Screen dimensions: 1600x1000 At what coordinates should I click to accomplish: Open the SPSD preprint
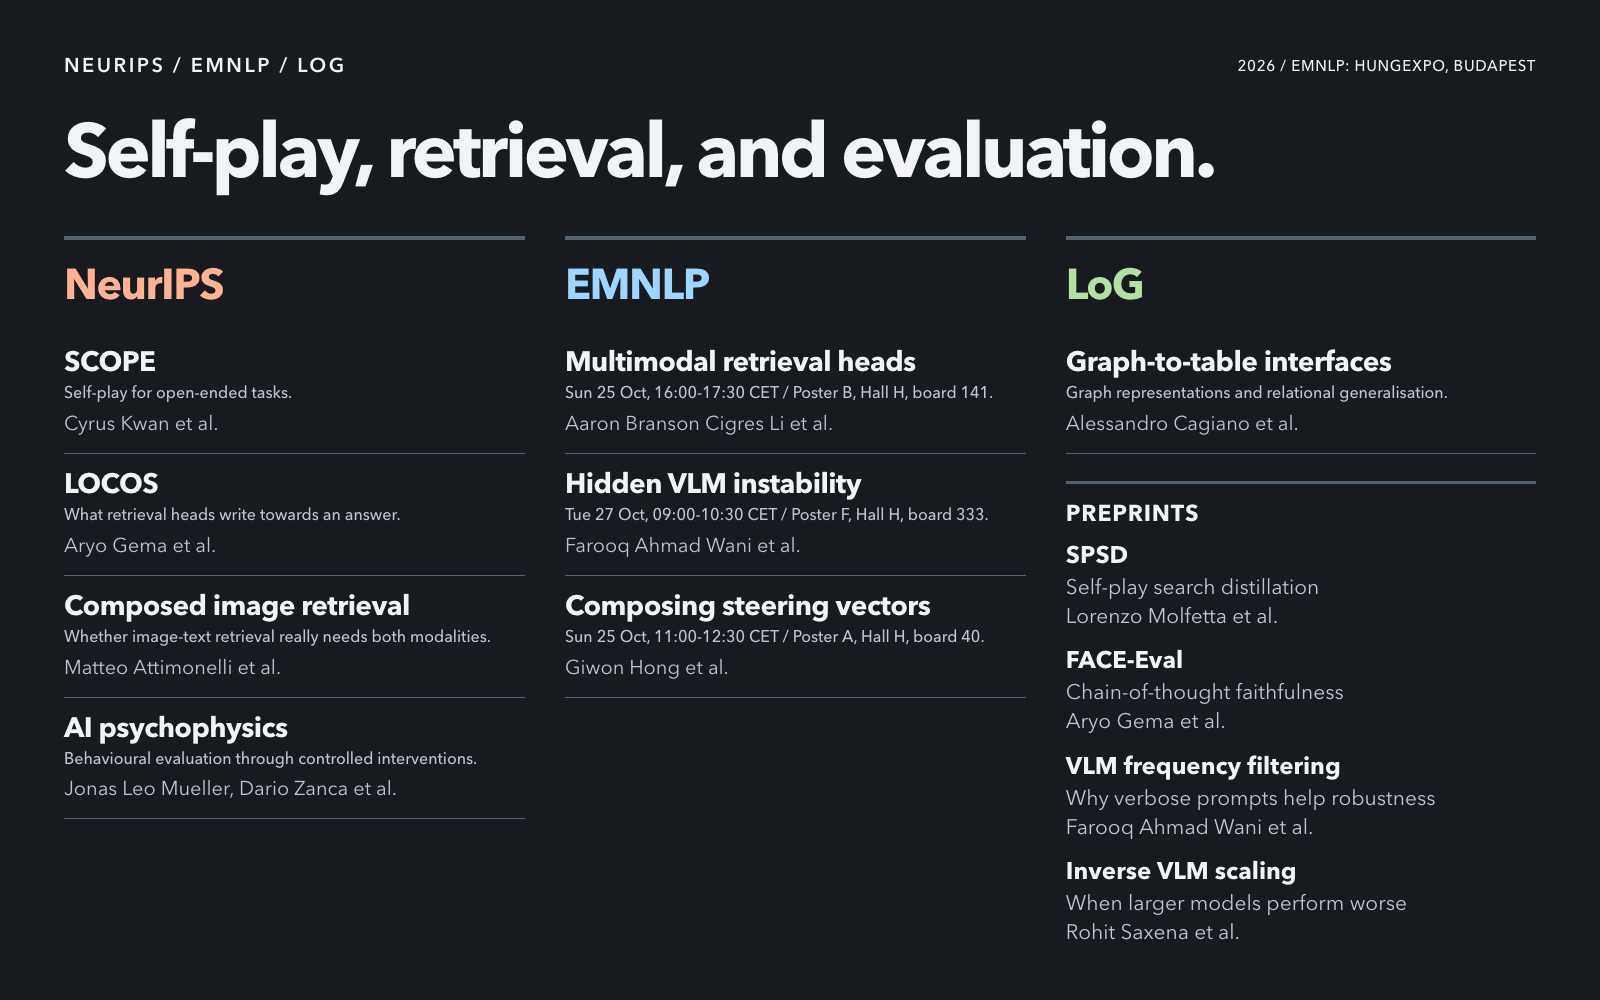pyautogui.click(x=1096, y=555)
